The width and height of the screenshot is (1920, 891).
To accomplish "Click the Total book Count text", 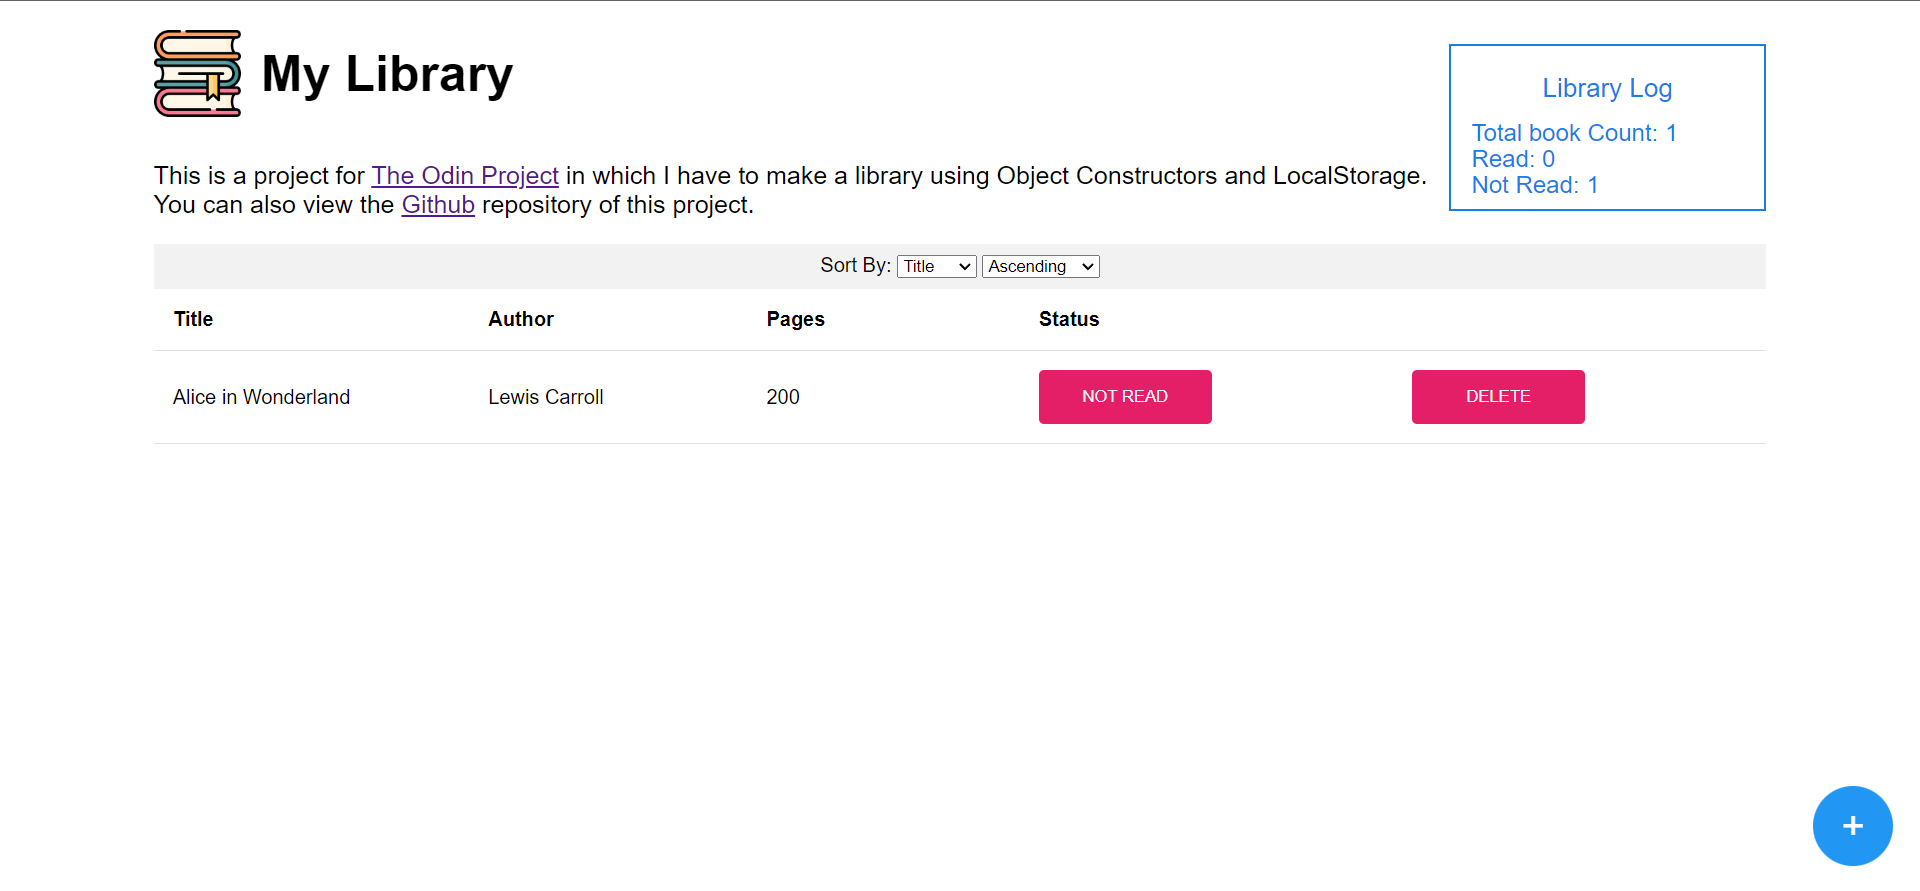I will (x=1574, y=132).
